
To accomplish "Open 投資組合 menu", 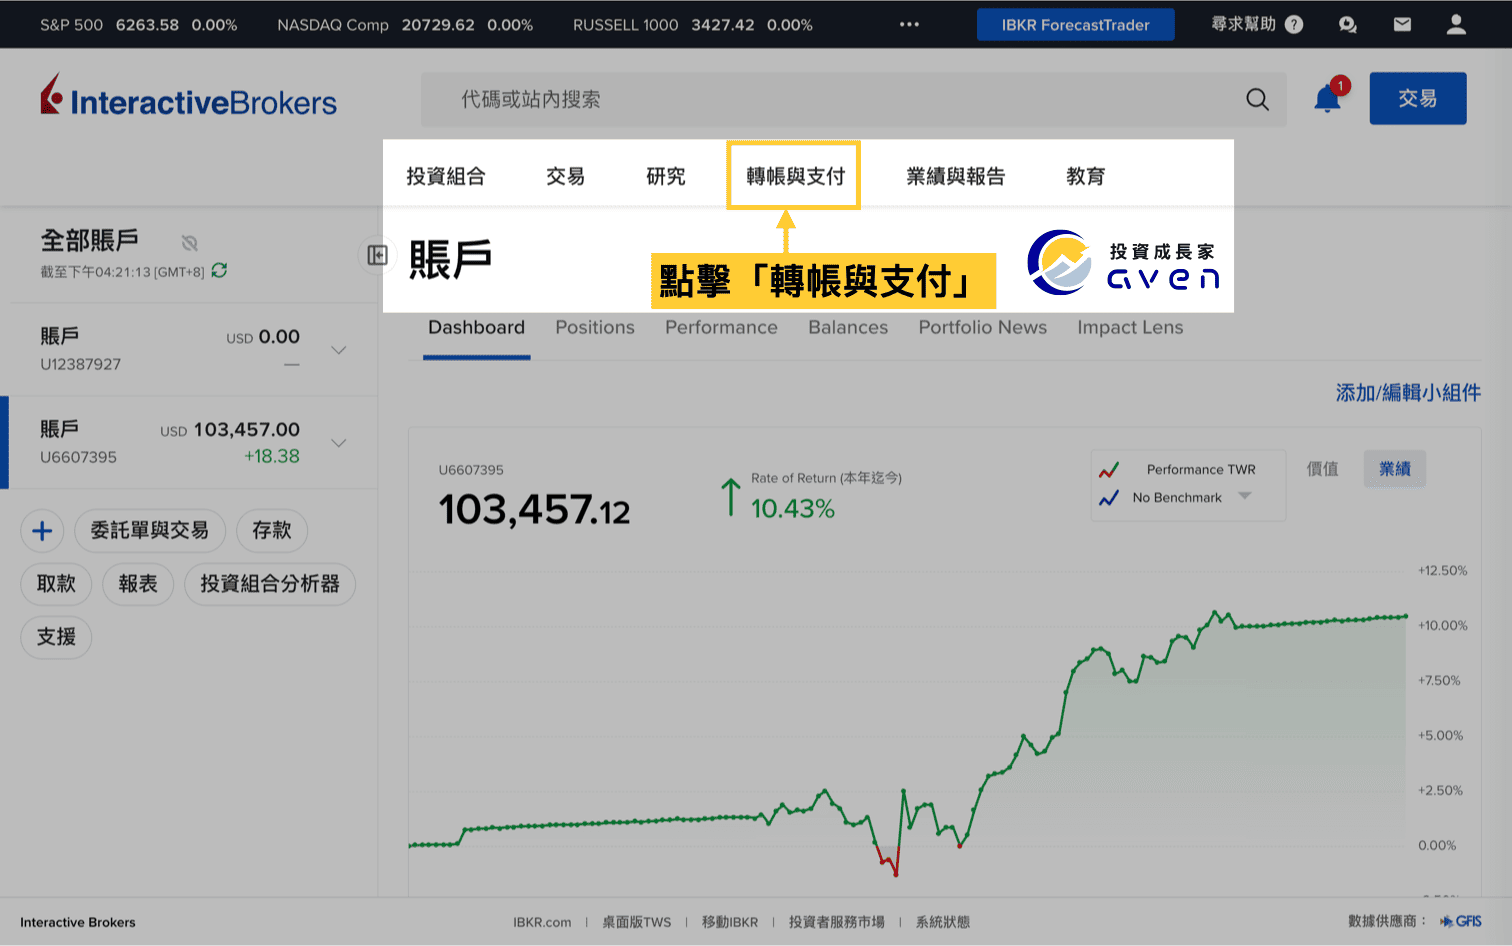I will click(x=446, y=176).
